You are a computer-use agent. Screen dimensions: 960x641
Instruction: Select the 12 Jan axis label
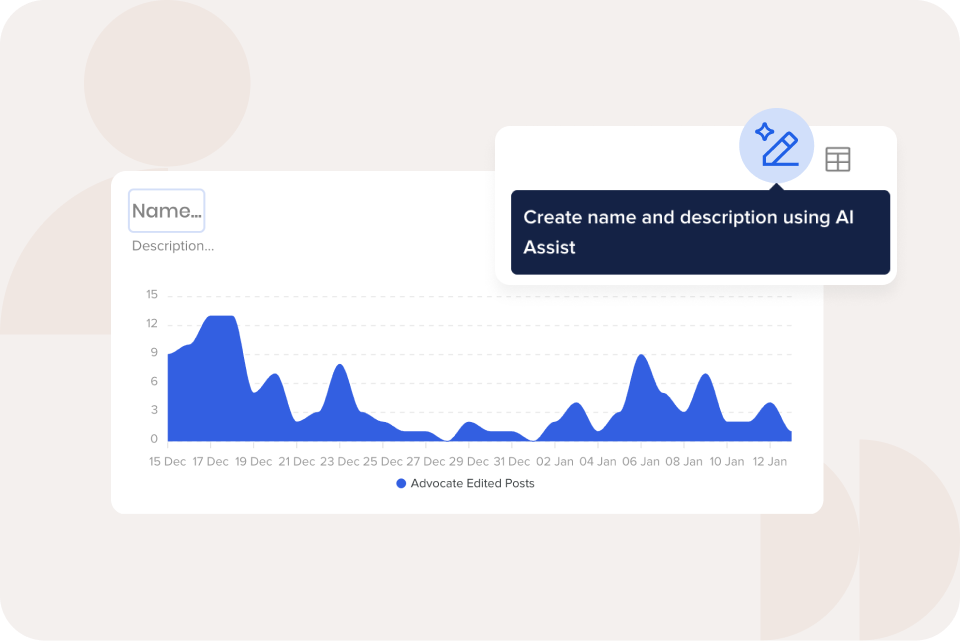coord(770,461)
